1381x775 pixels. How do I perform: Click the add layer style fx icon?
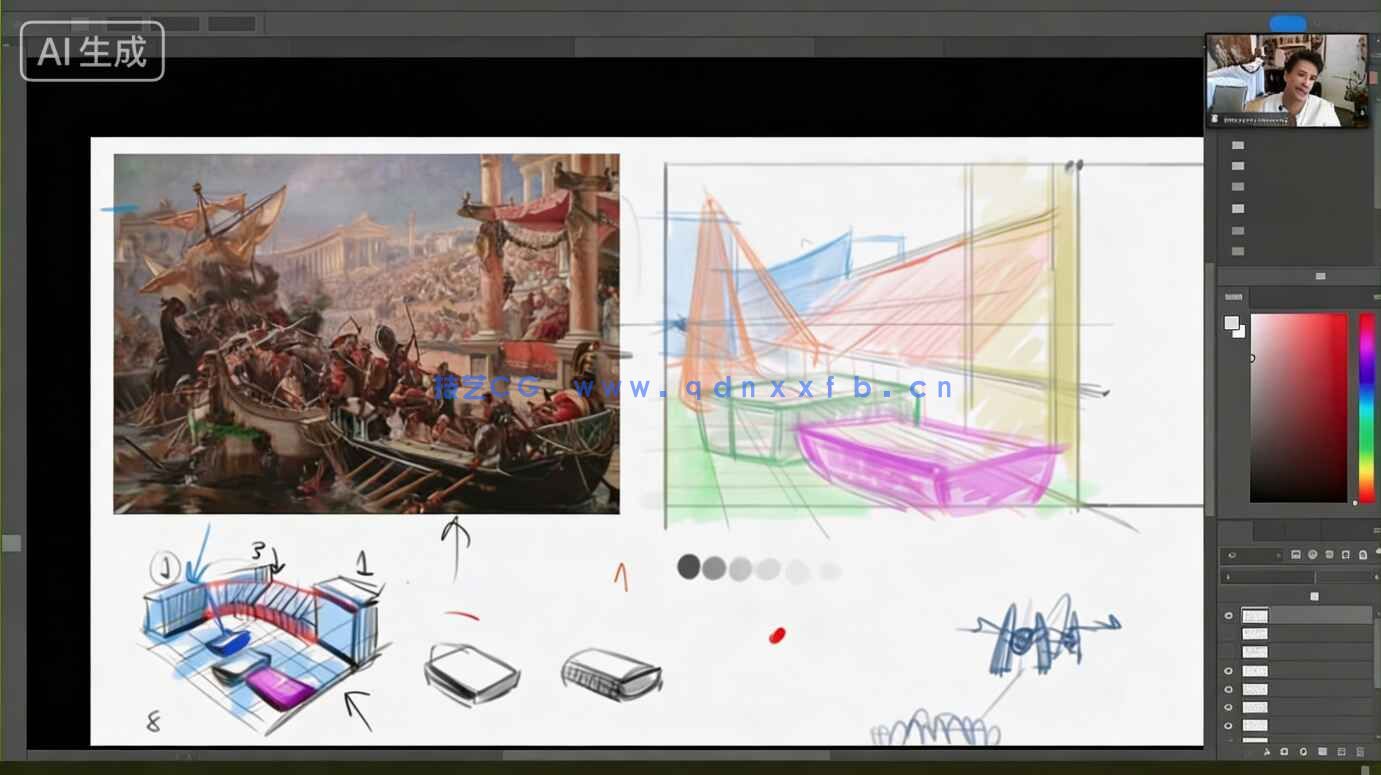[1265, 751]
